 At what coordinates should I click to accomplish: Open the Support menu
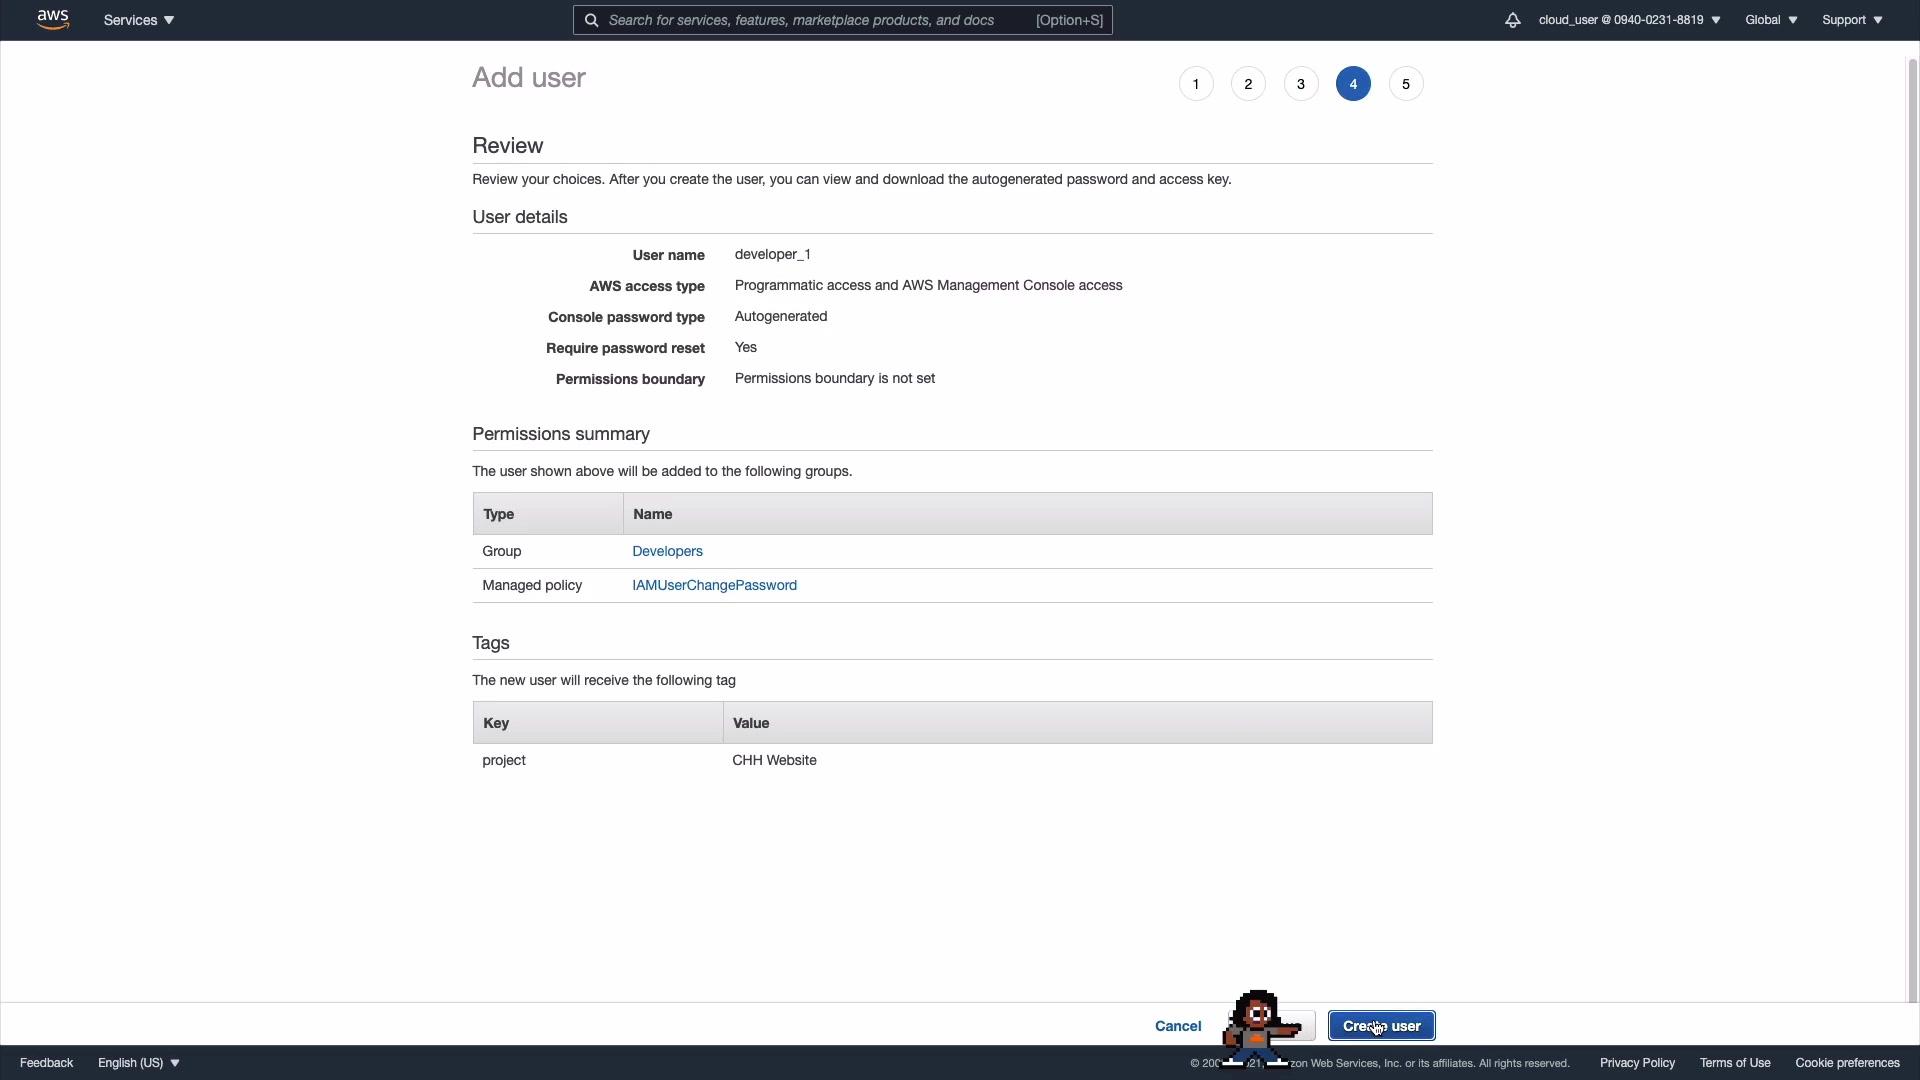pos(1852,20)
